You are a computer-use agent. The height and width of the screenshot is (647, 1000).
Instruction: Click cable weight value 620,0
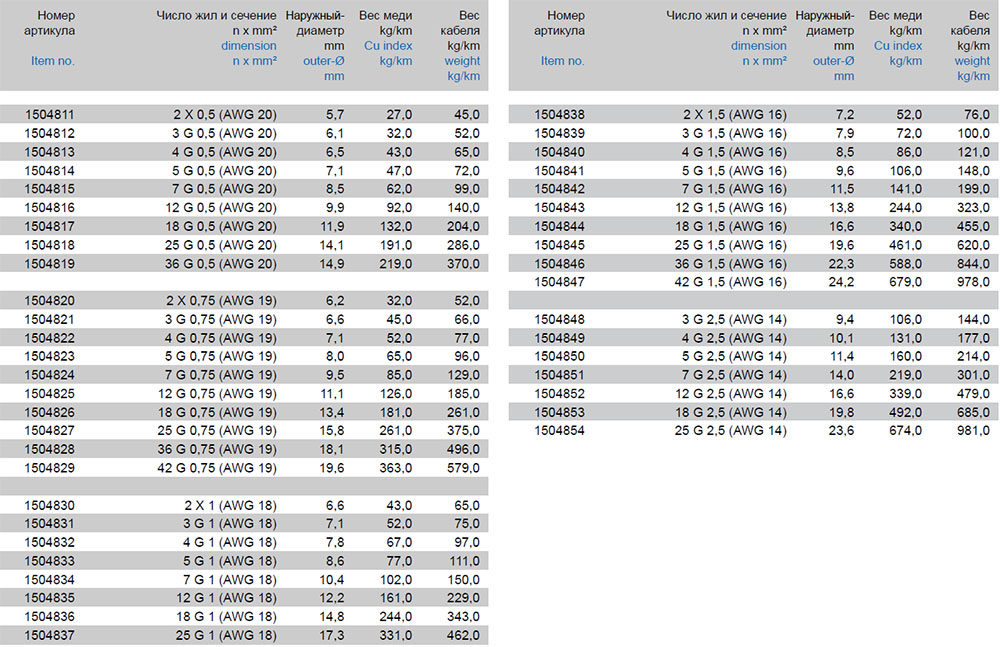pyautogui.click(x=973, y=245)
